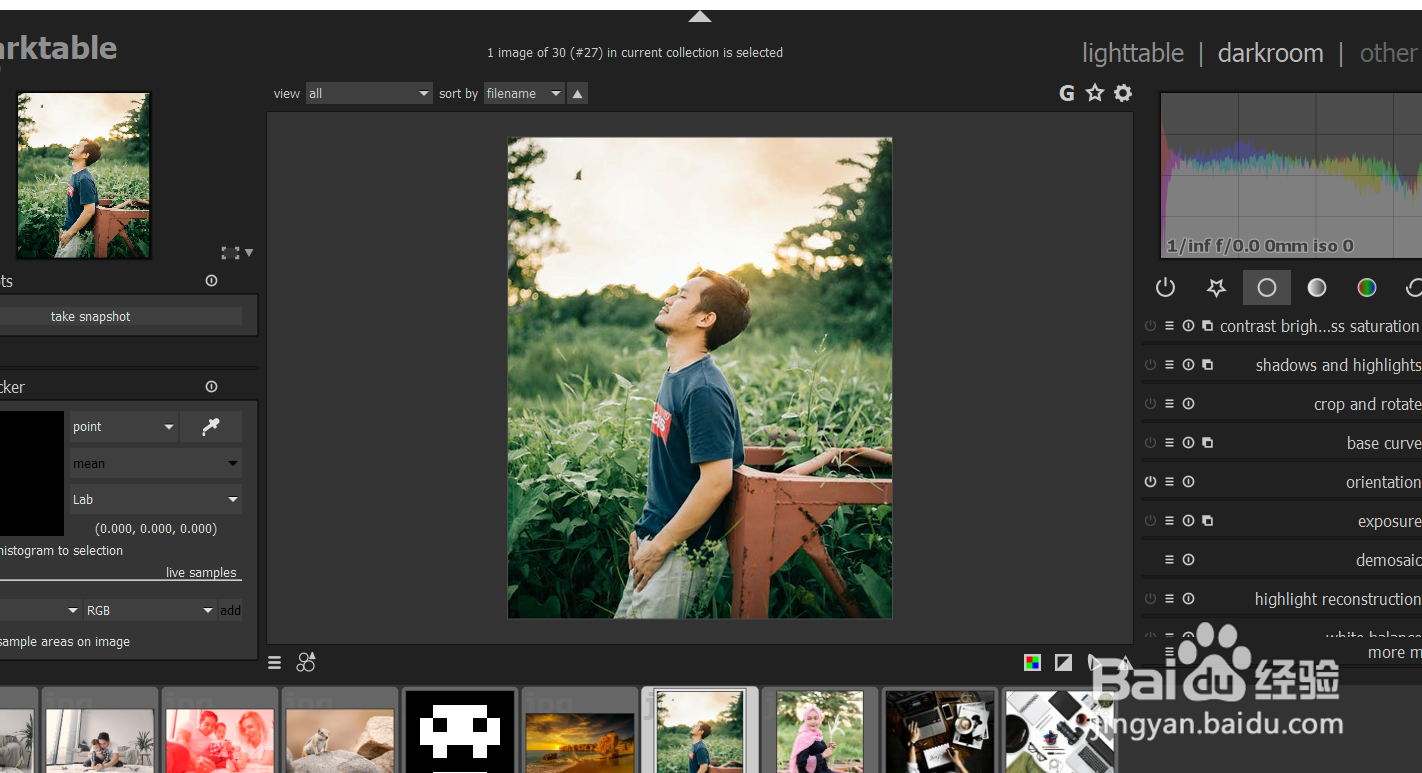Viewport: 1422px width, 773px height.
Task: Reset the shadows and highlights module
Action: pyautogui.click(x=1188, y=365)
